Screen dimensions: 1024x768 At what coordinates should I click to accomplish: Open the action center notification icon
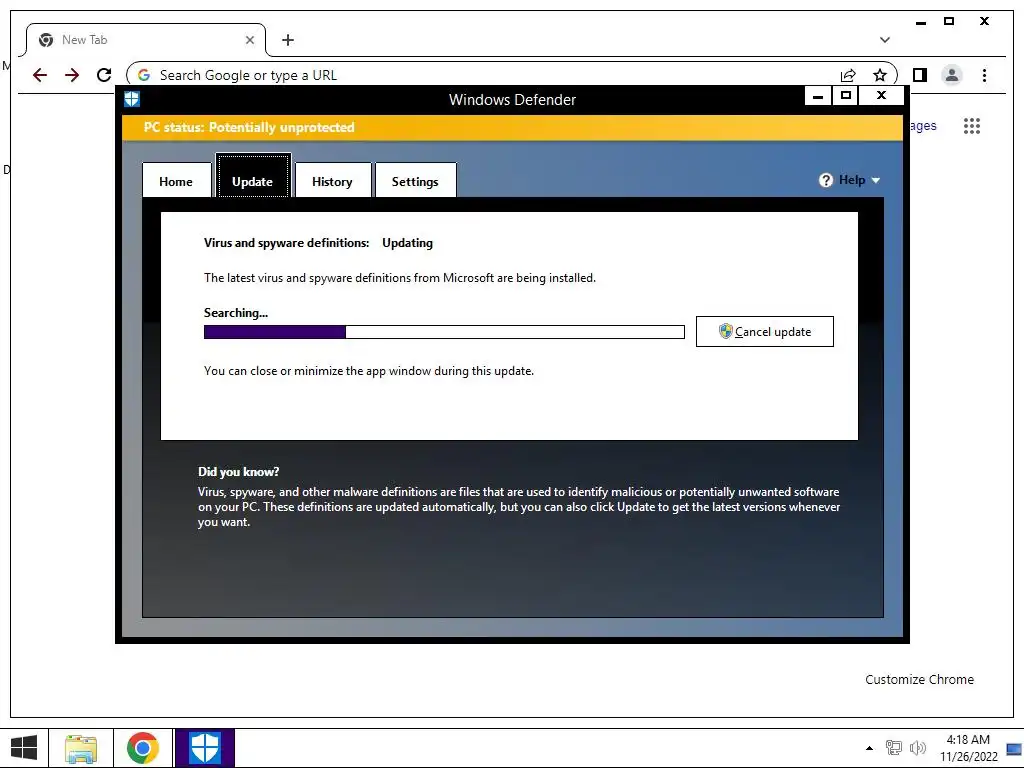coord(1014,748)
